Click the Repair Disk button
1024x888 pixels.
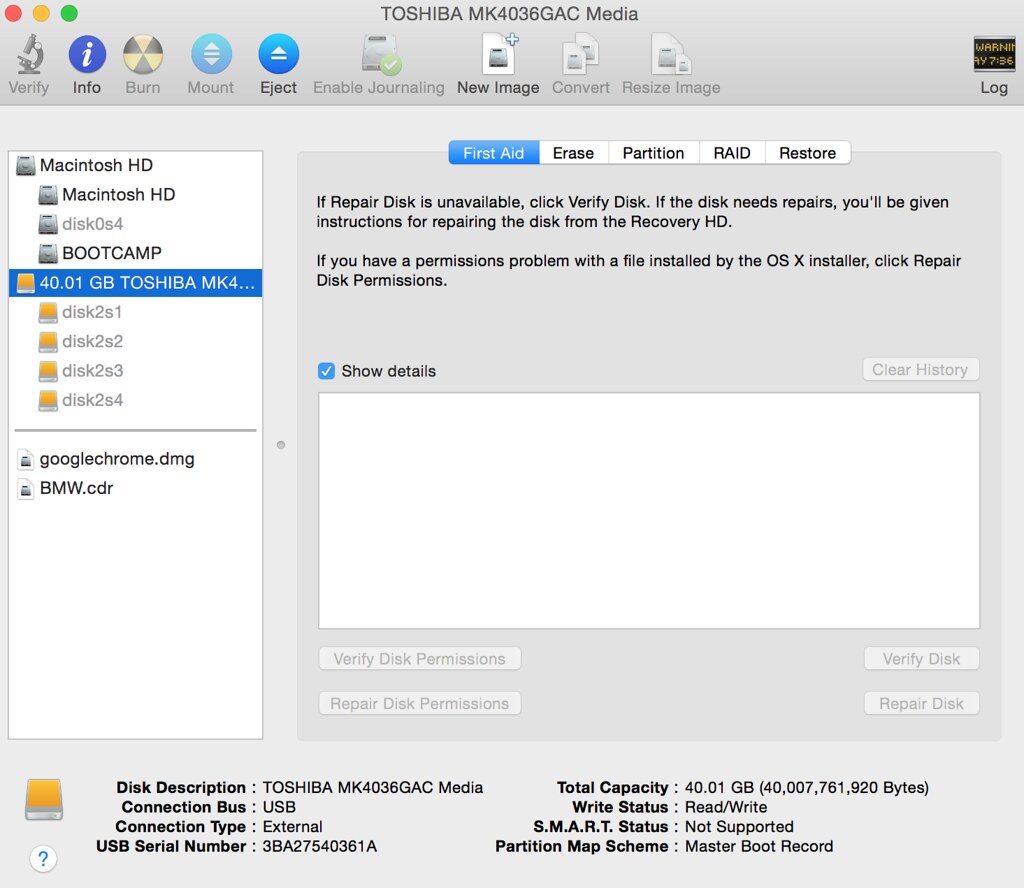coord(921,703)
